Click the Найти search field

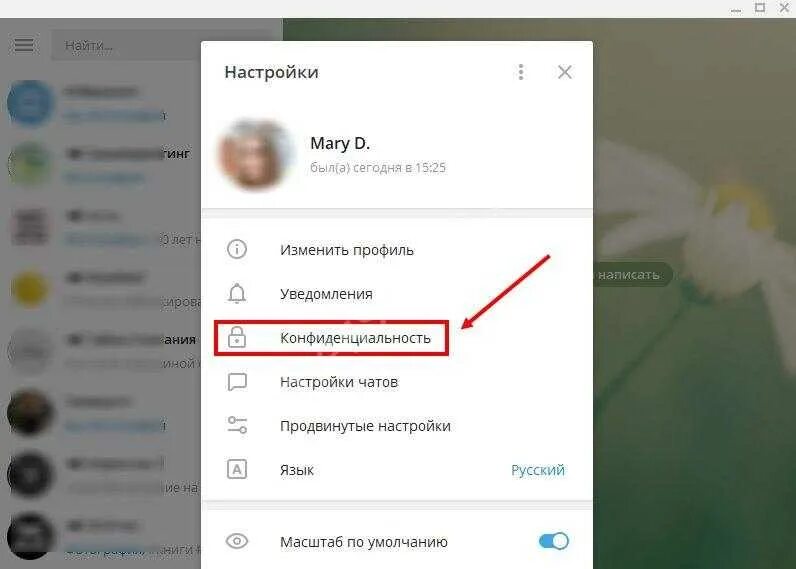coord(126,46)
